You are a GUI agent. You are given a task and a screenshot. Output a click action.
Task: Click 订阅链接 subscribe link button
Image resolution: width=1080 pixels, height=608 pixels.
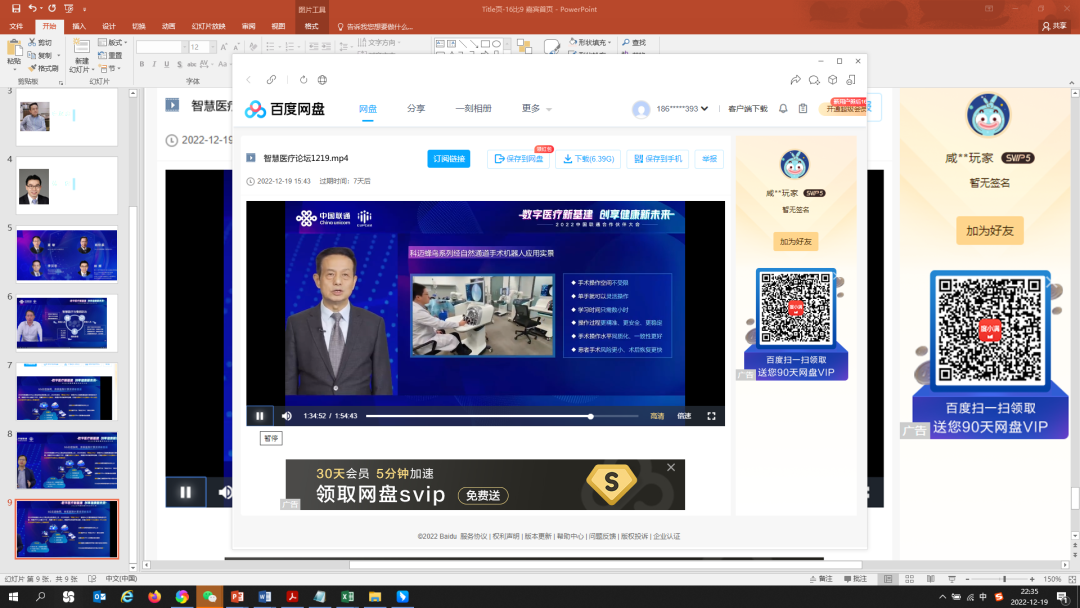click(x=449, y=159)
